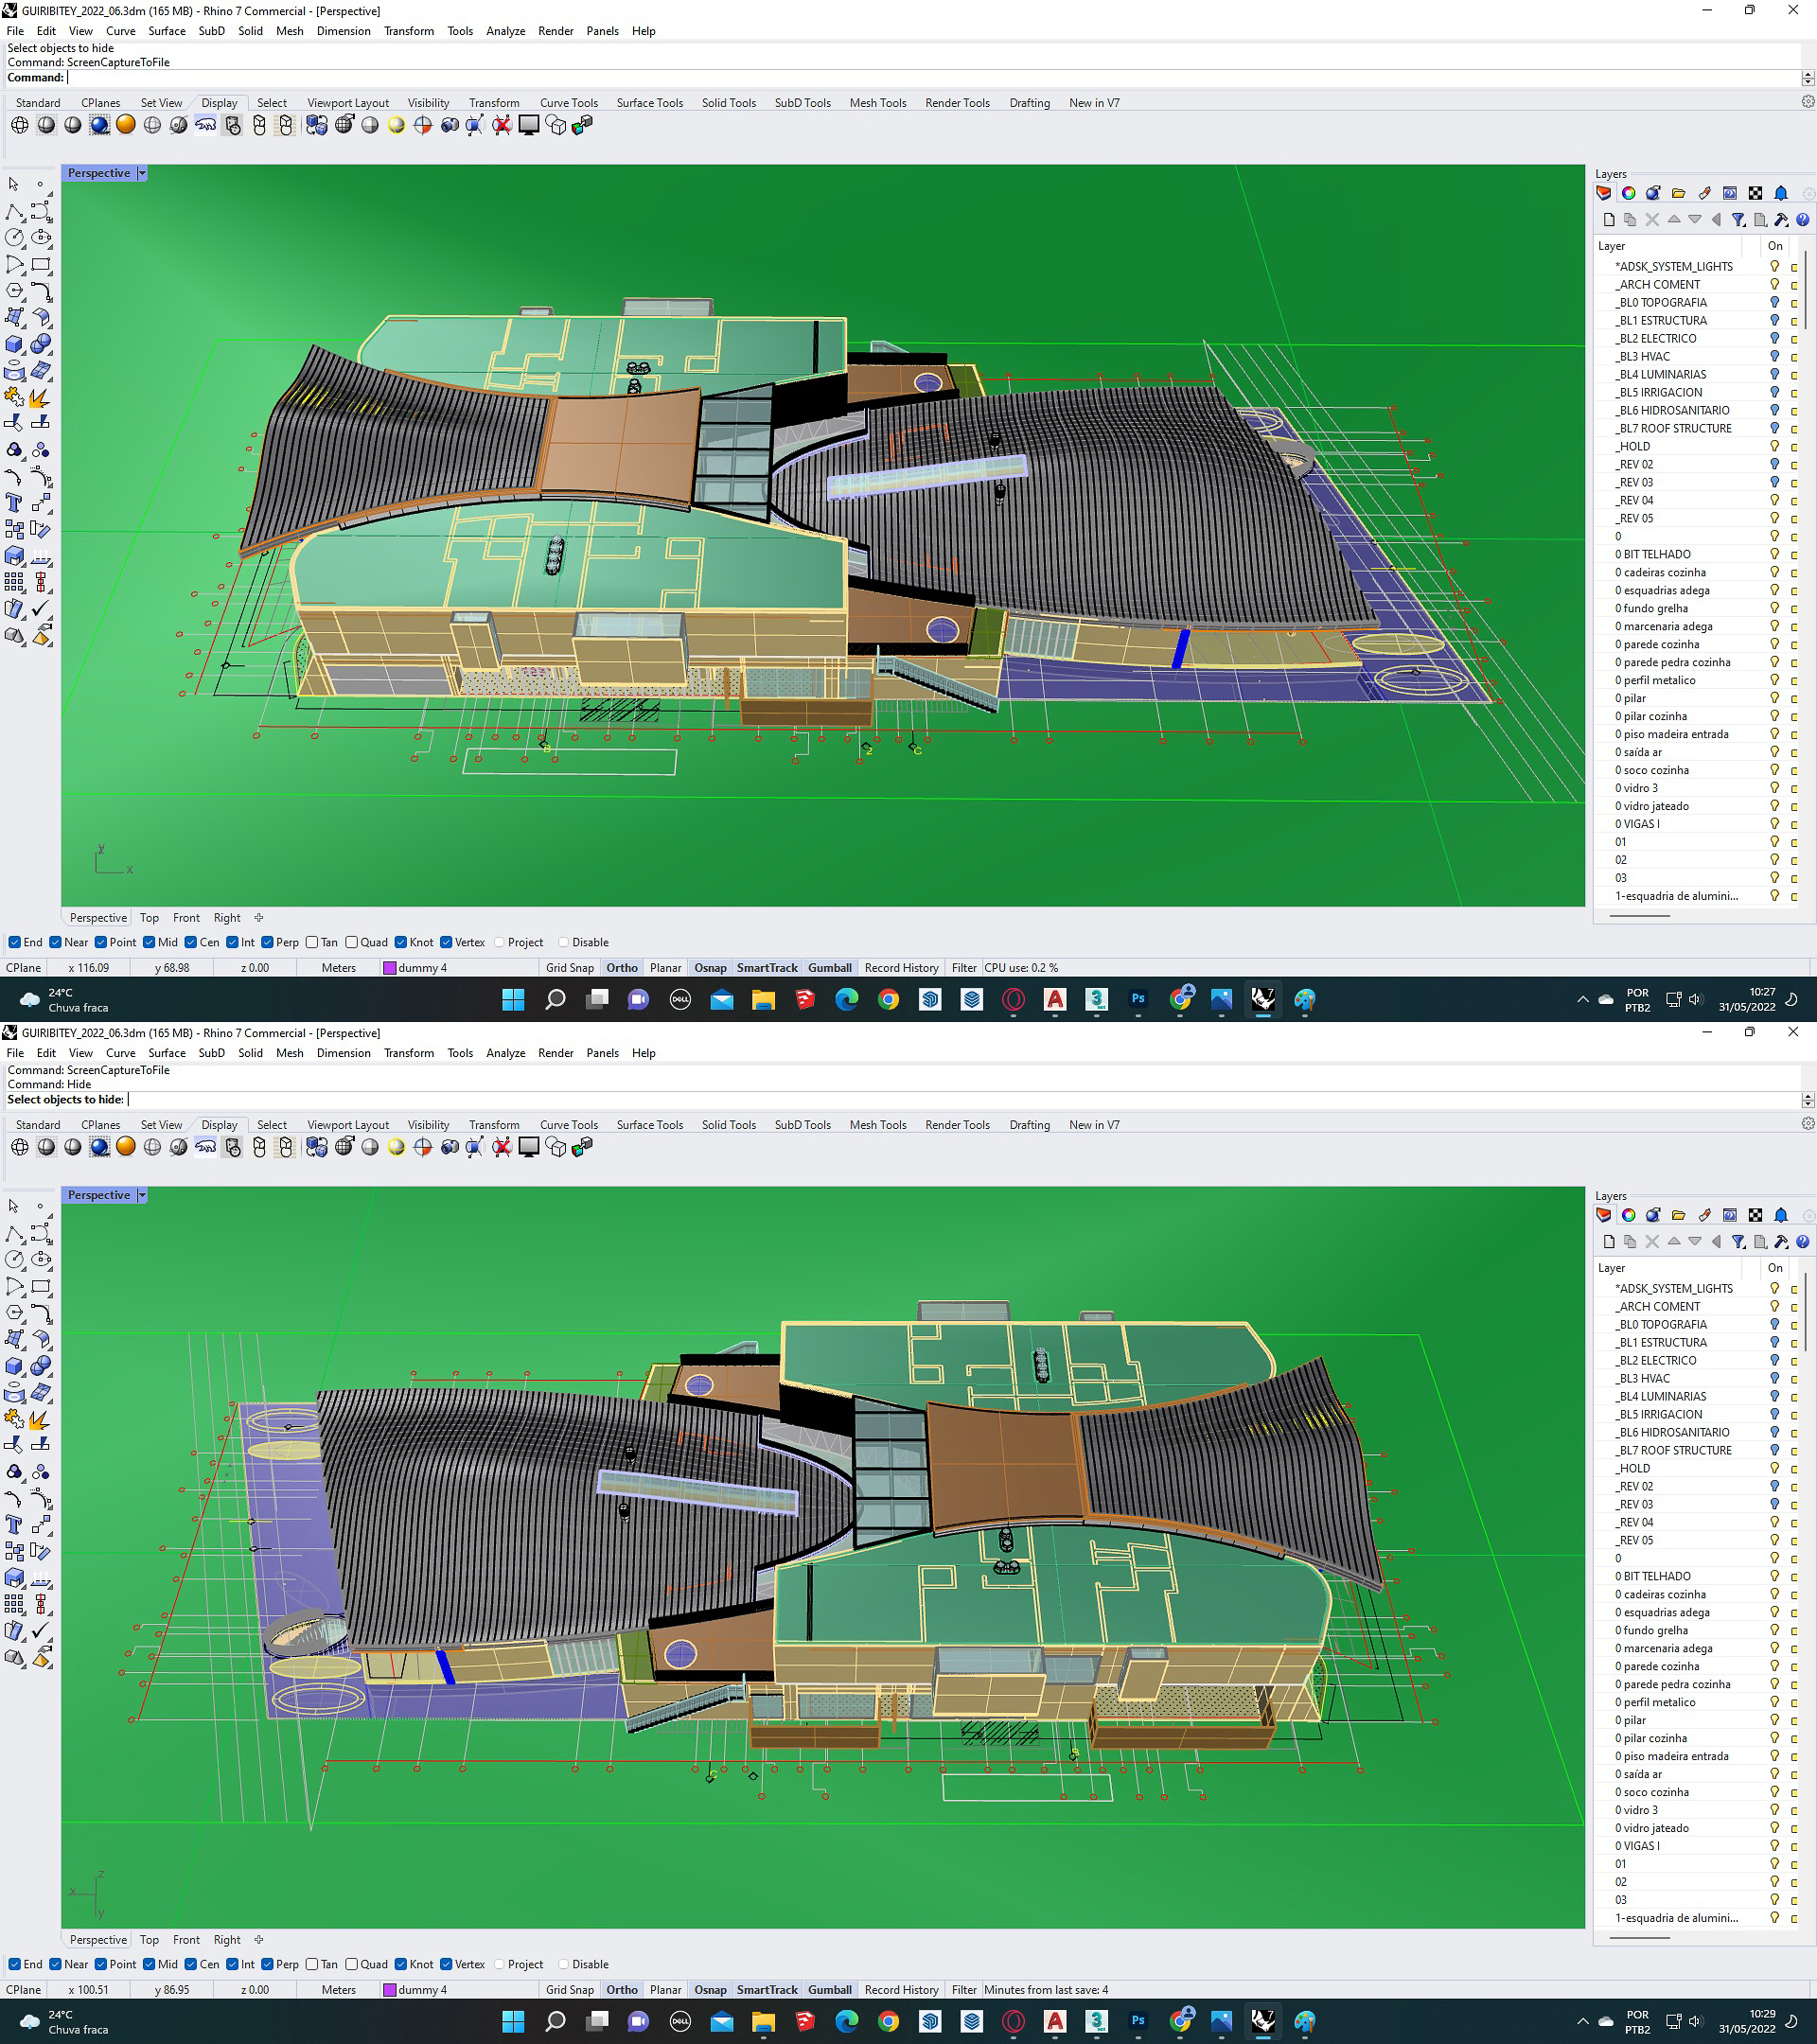Click New Layer page icon in bottom Layers panel
This screenshot has width=1817, height=2044.
point(1608,1242)
